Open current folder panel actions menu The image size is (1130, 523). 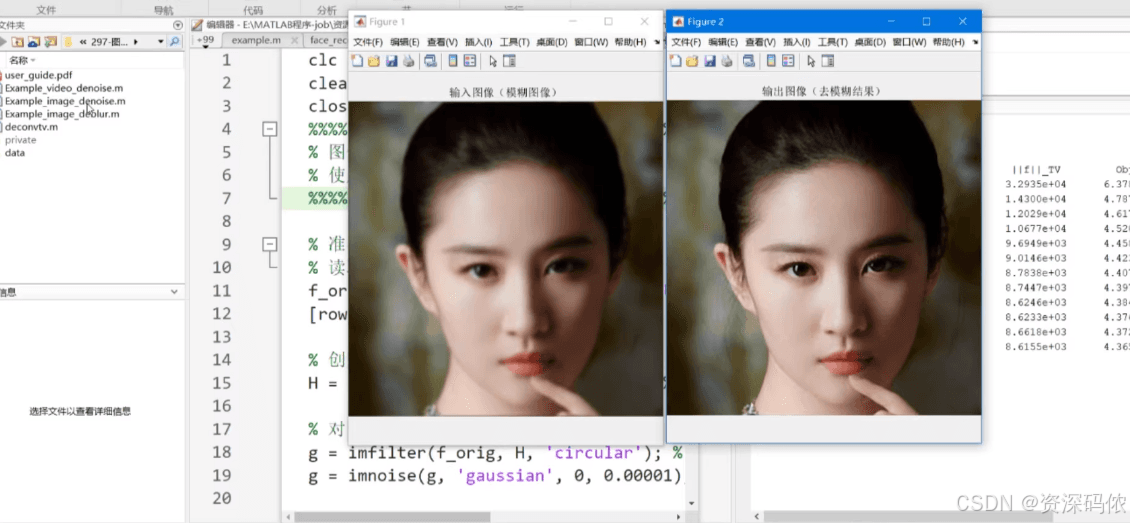[178, 25]
